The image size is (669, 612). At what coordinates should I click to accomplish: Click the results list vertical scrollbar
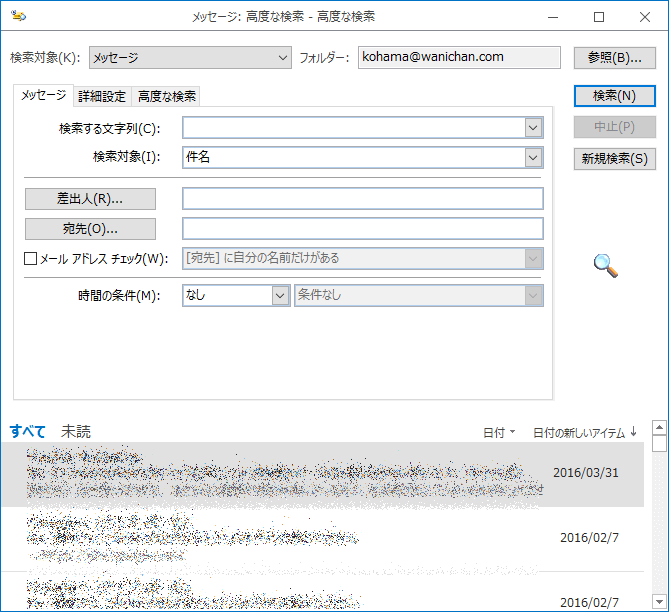(x=658, y=520)
